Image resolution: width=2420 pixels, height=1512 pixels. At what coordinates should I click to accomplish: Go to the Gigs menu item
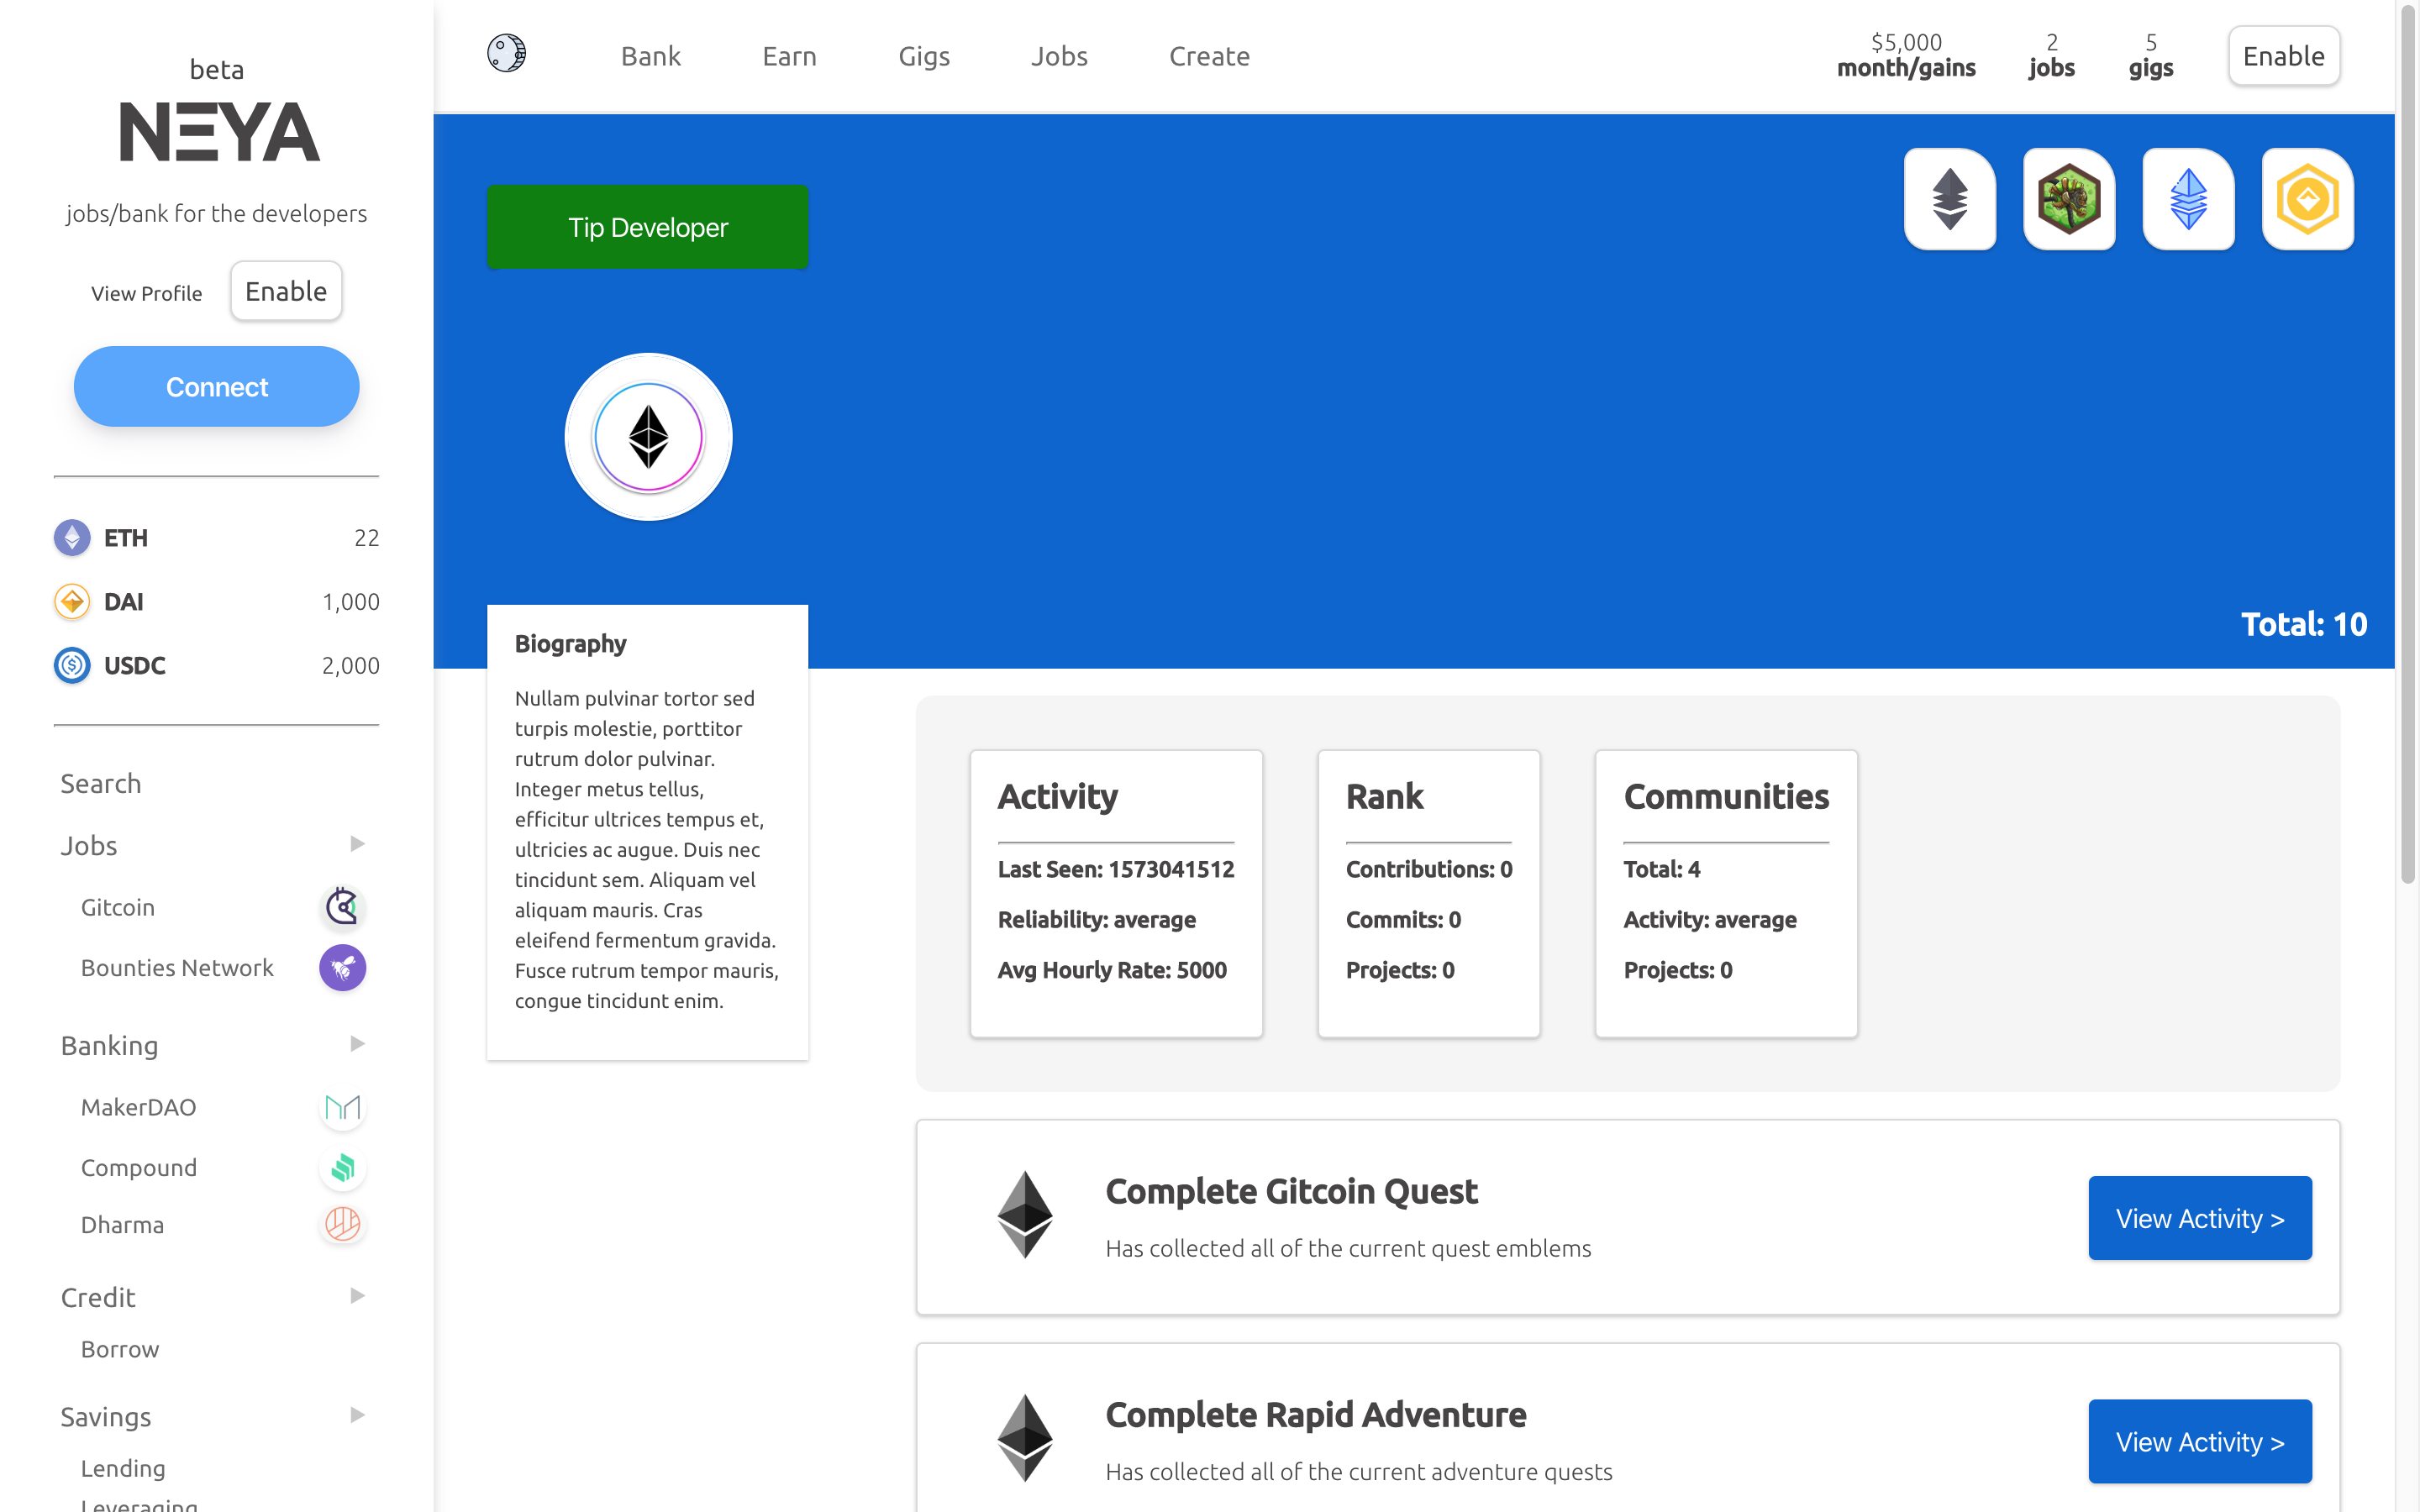[x=923, y=56]
